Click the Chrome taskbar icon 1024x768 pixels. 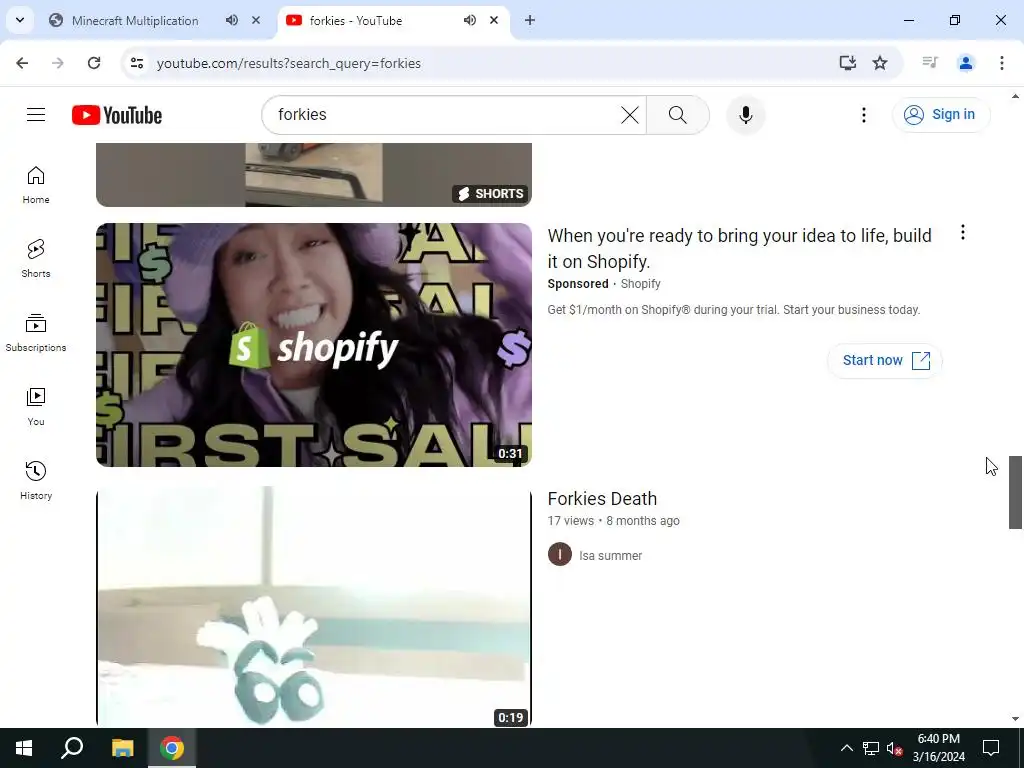pos(172,748)
